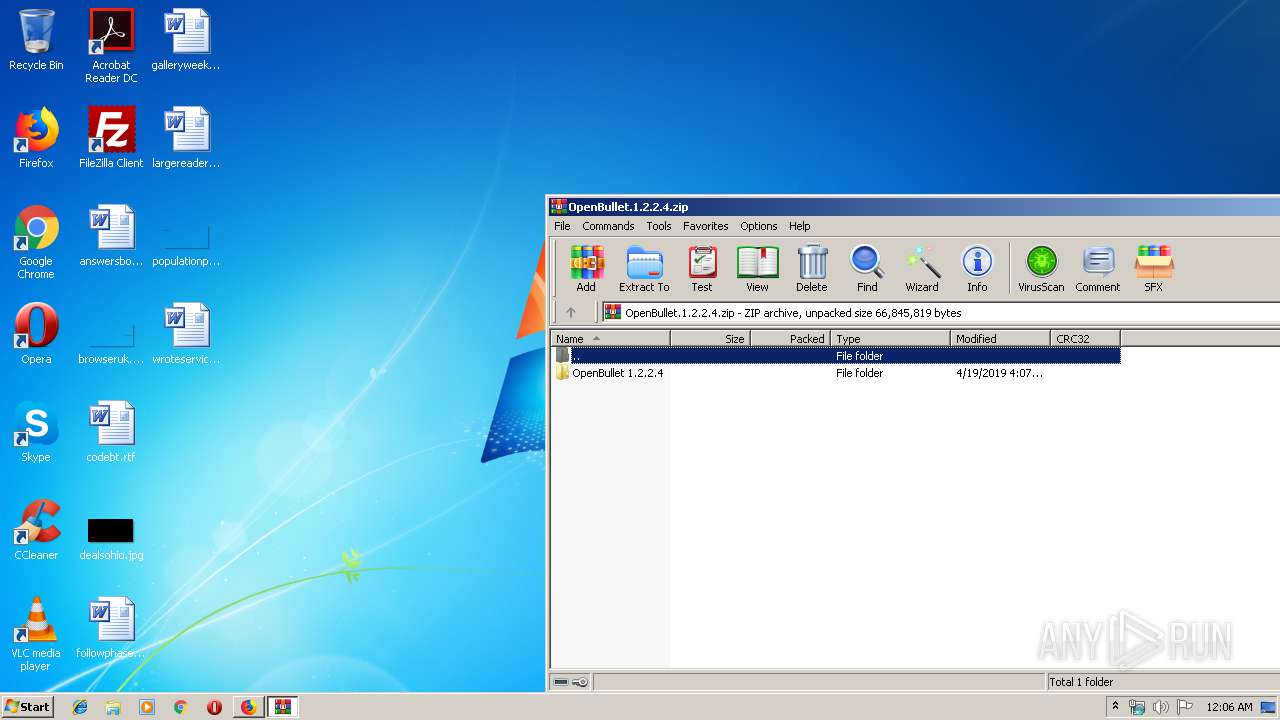The image size is (1280, 720).
Task: Show hidden system tray icons
Action: point(1115,707)
